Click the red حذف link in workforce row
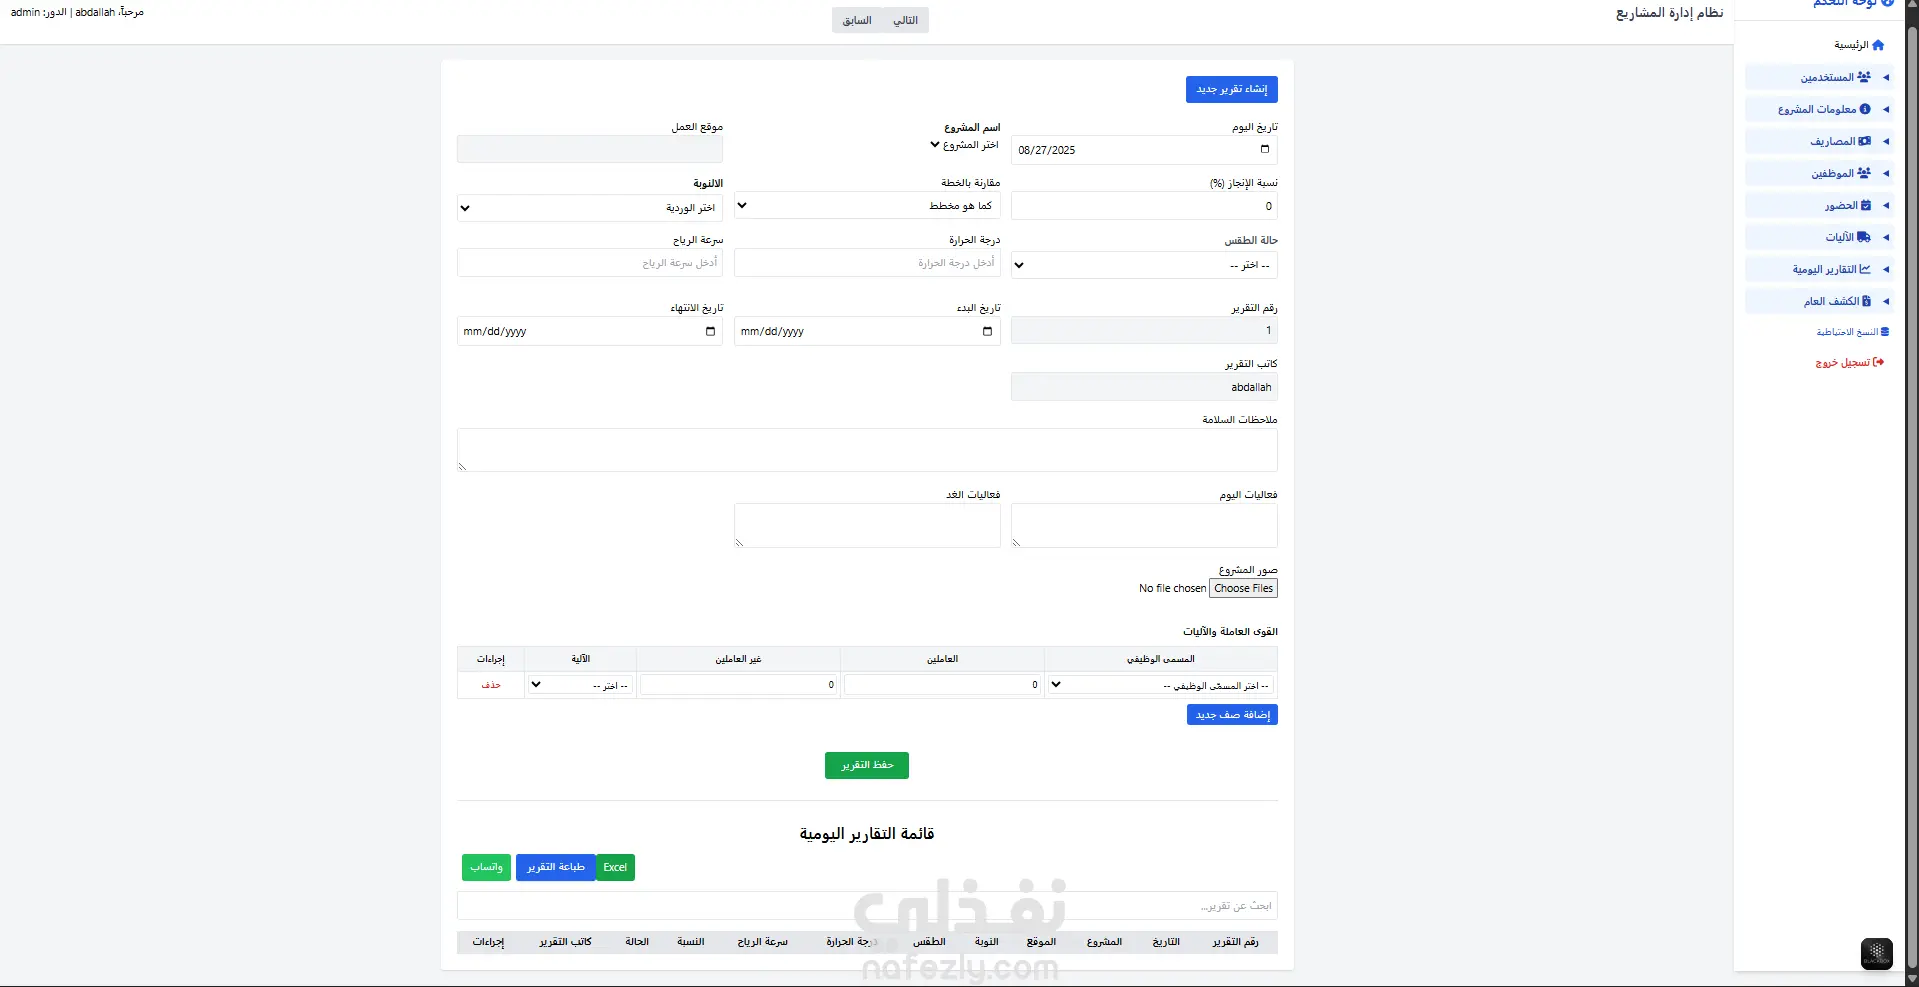This screenshot has width=1919, height=987. (491, 685)
